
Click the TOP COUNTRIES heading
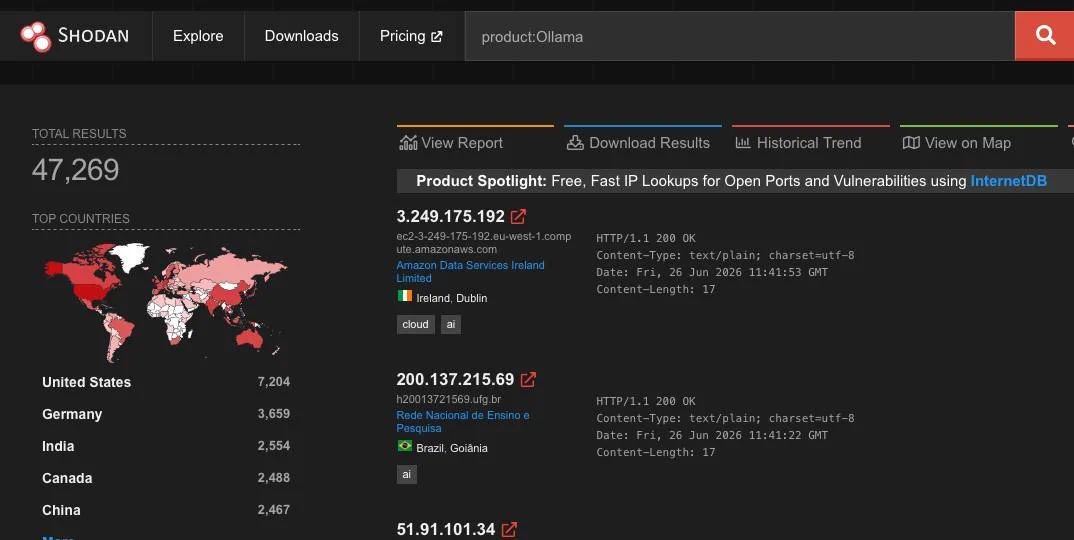80,219
